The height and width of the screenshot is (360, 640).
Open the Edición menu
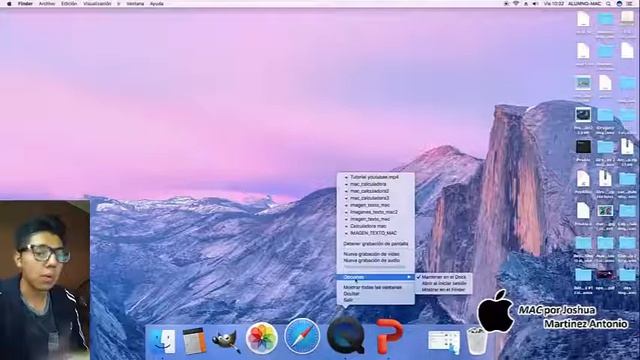coord(69,4)
